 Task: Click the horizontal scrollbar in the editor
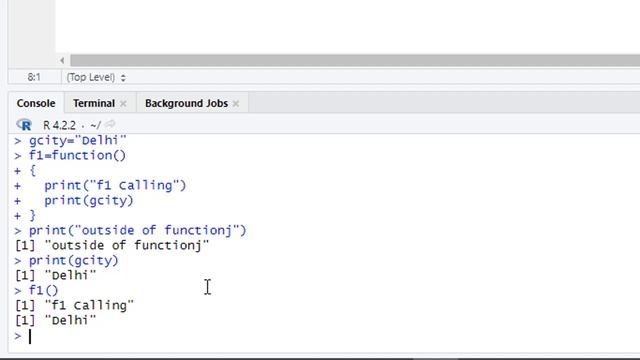355,60
